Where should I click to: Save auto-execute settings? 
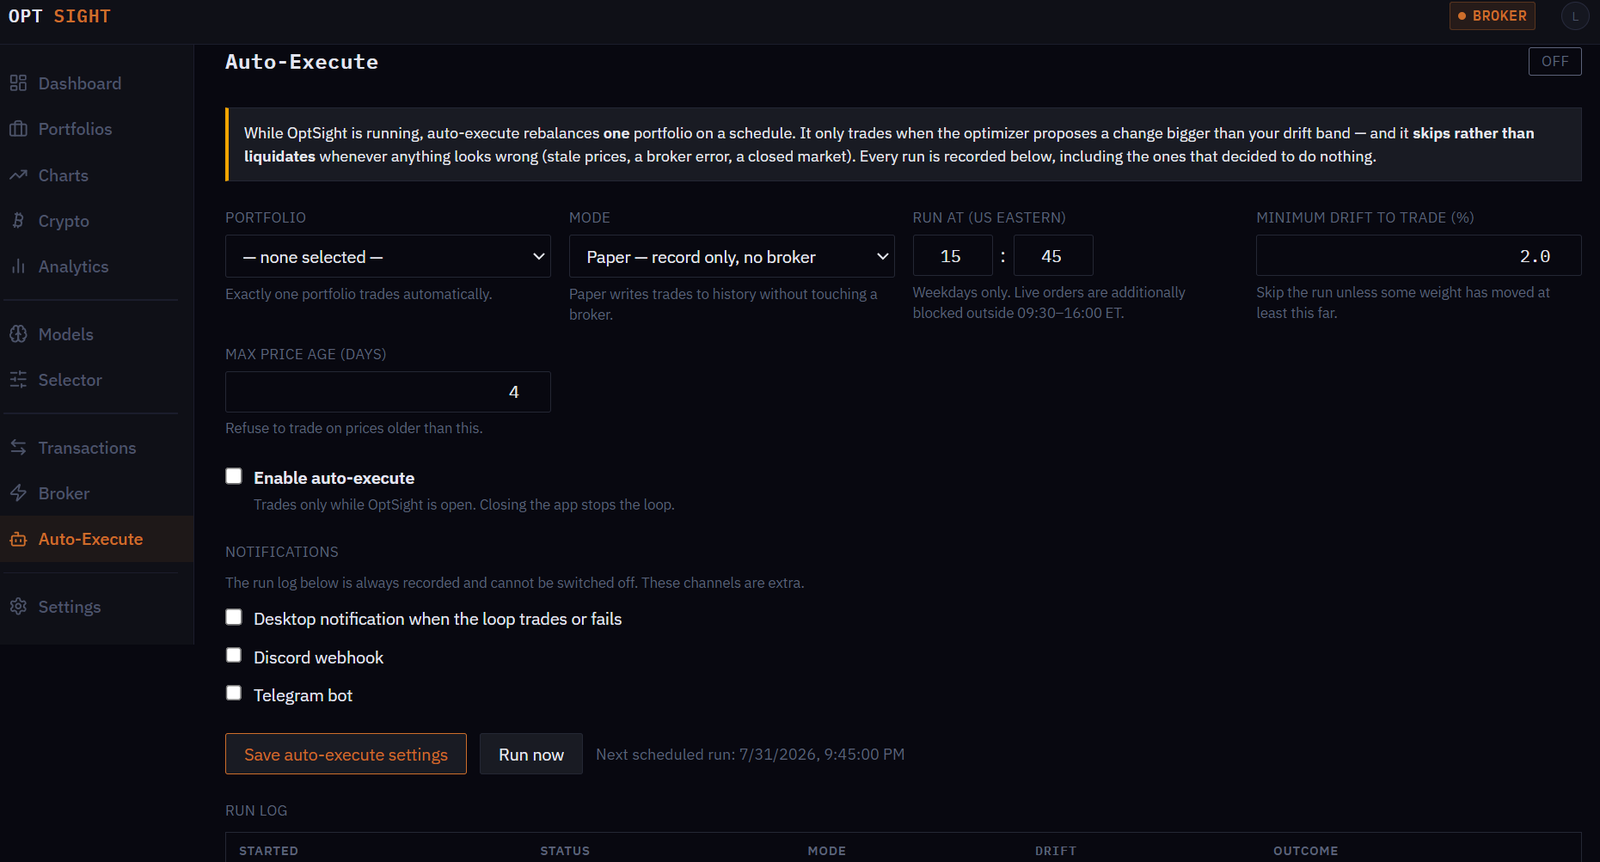pos(346,754)
